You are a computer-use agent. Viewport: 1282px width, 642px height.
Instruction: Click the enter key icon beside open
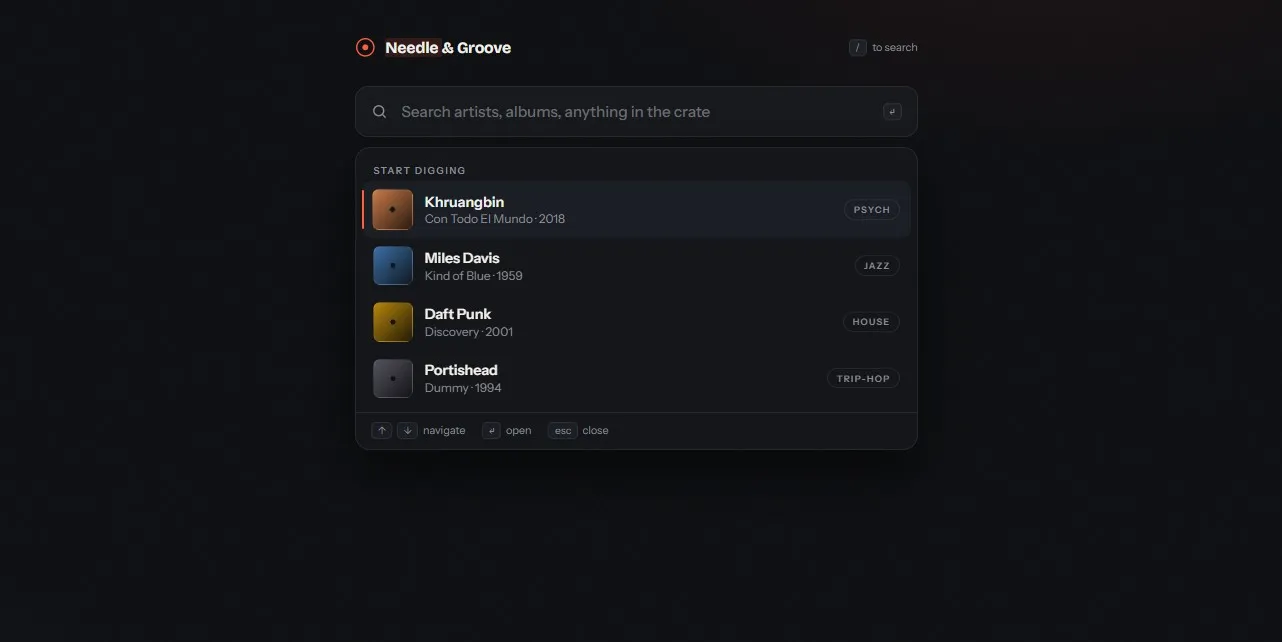(x=491, y=430)
